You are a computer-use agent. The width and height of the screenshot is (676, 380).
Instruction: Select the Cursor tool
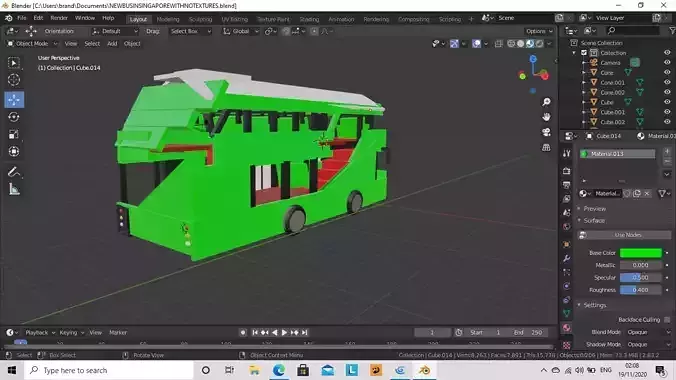(x=14, y=80)
